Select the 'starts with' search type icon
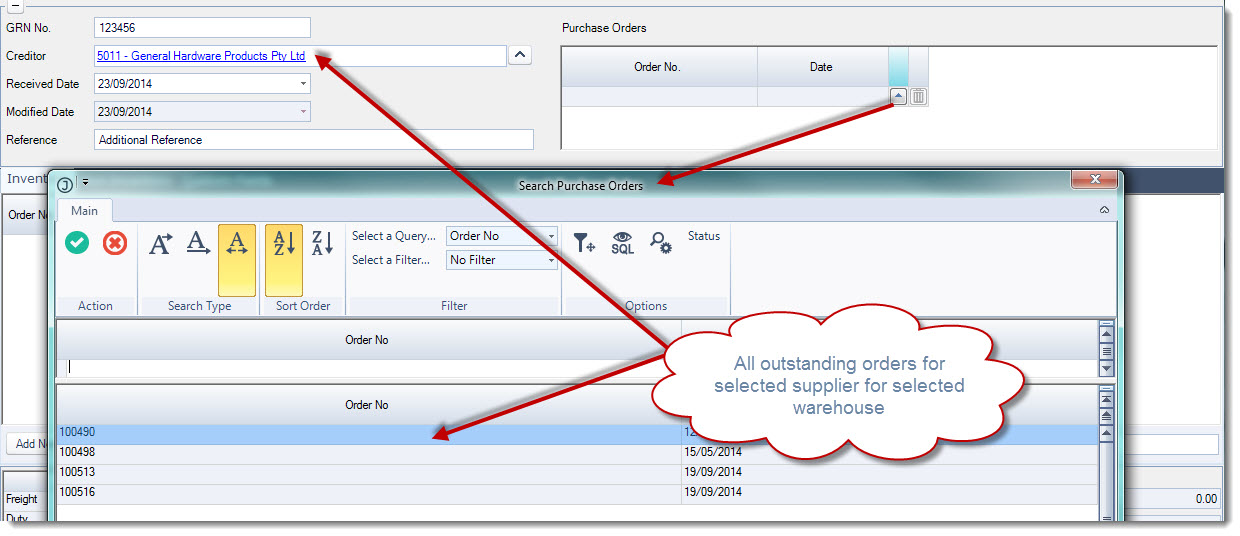This screenshot has height=536, width=1240. (161, 243)
